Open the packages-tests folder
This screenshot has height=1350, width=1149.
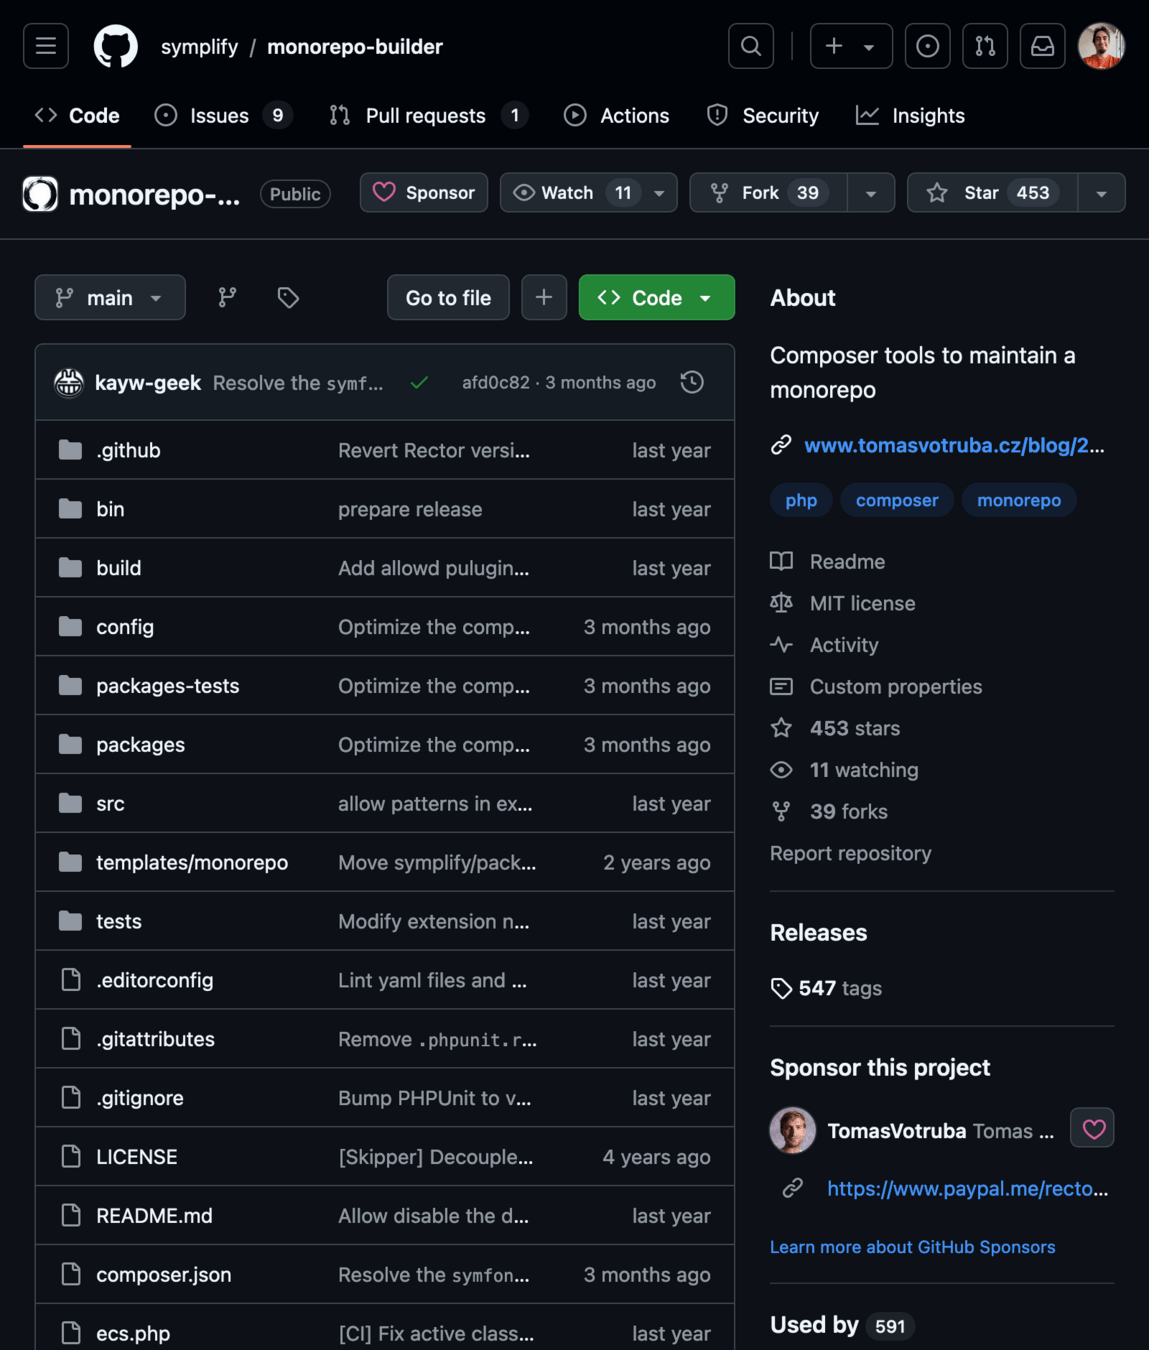pyautogui.click(x=168, y=686)
